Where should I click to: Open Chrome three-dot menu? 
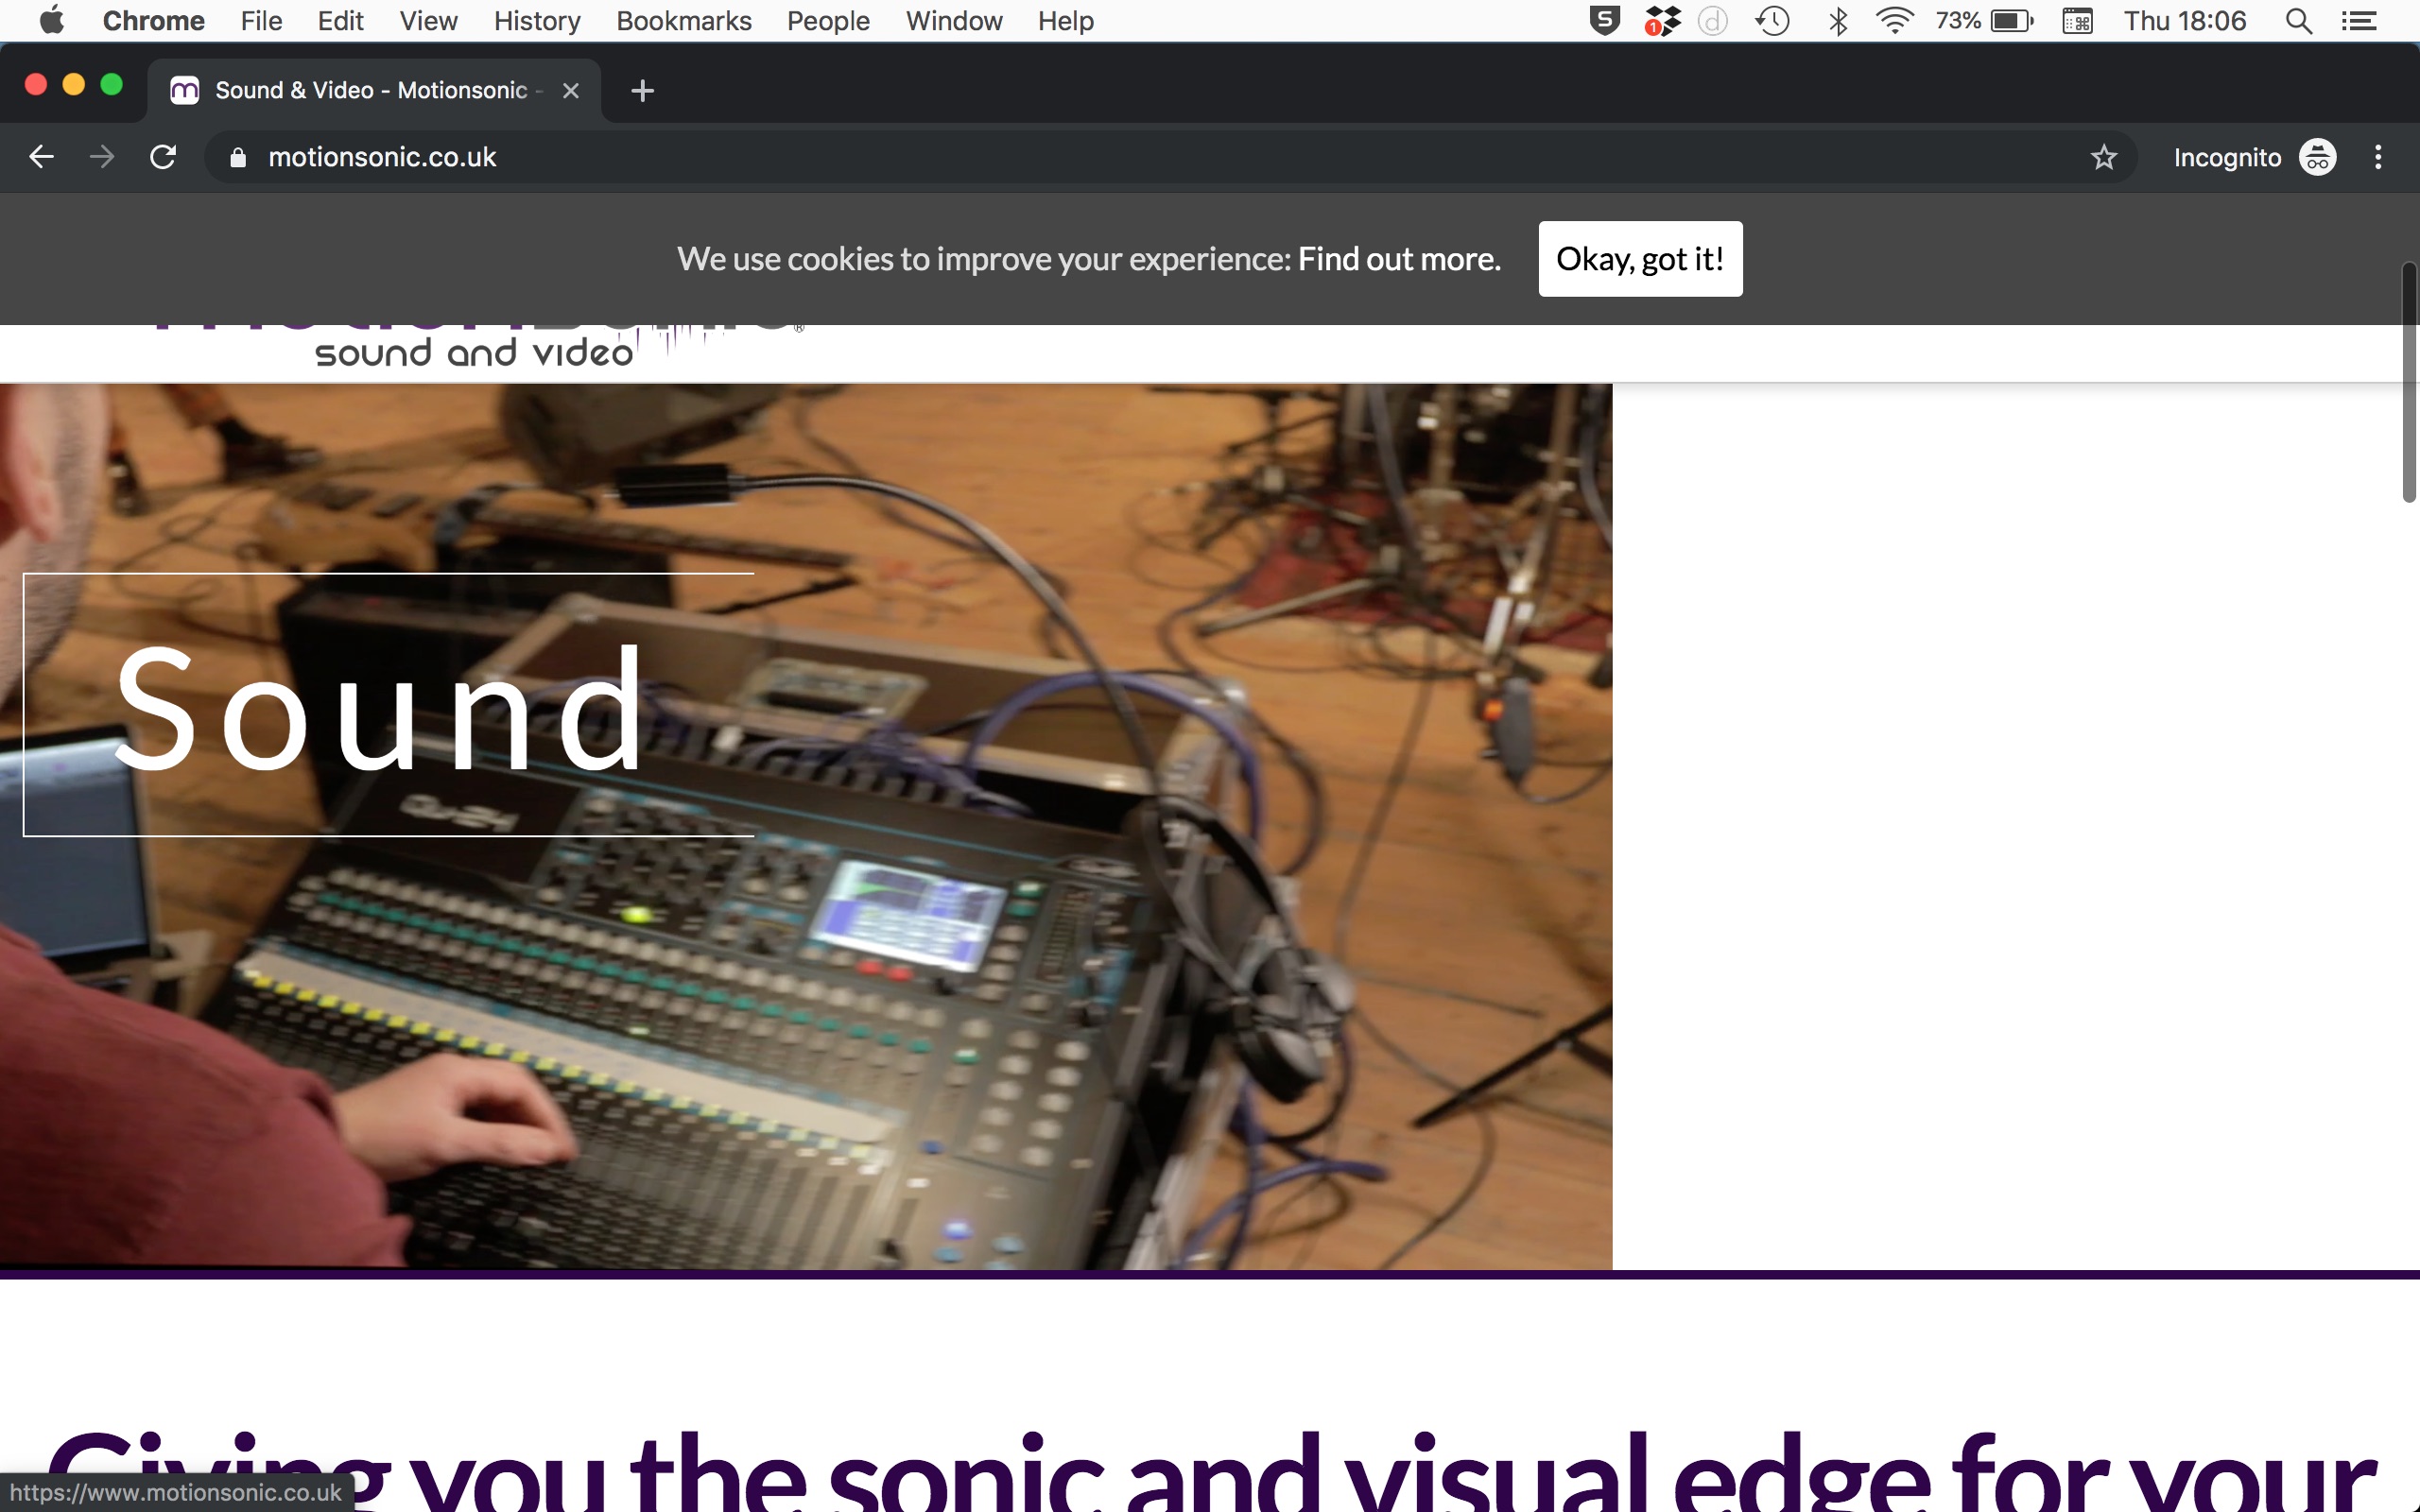(2378, 157)
